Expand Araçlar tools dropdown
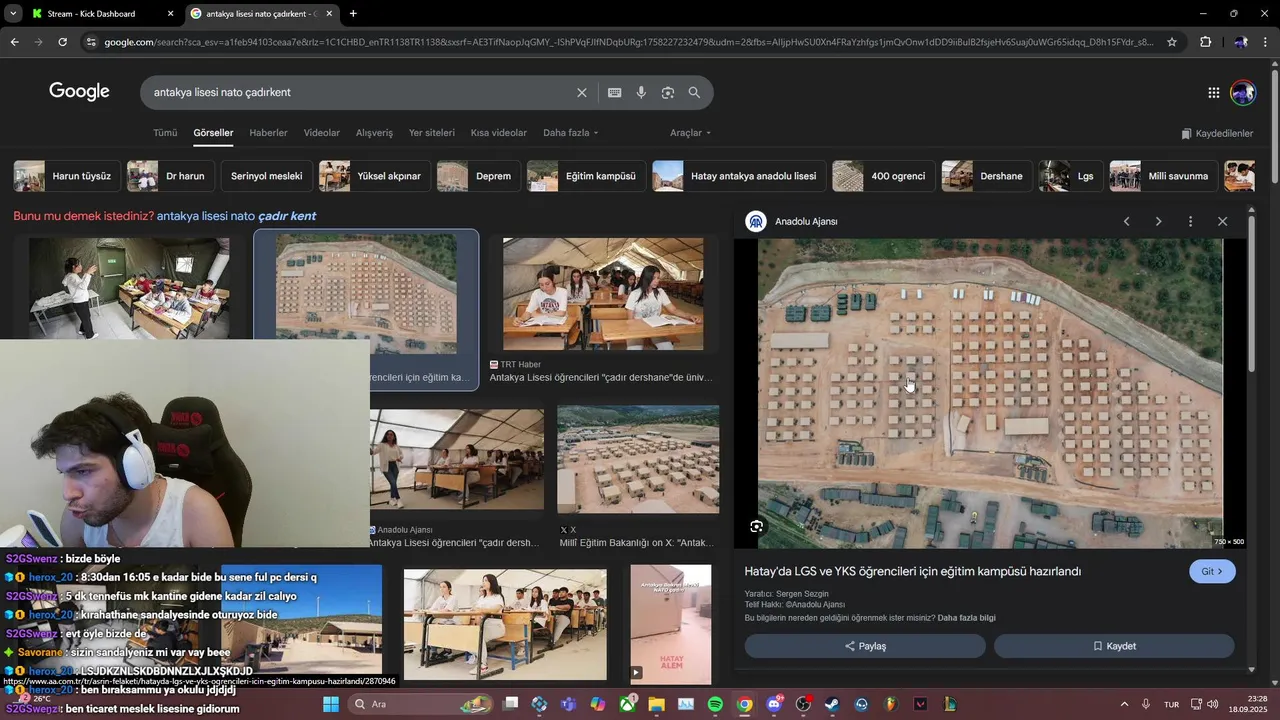The width and height of the screenshot is (1280, 720). coord(691,133)
